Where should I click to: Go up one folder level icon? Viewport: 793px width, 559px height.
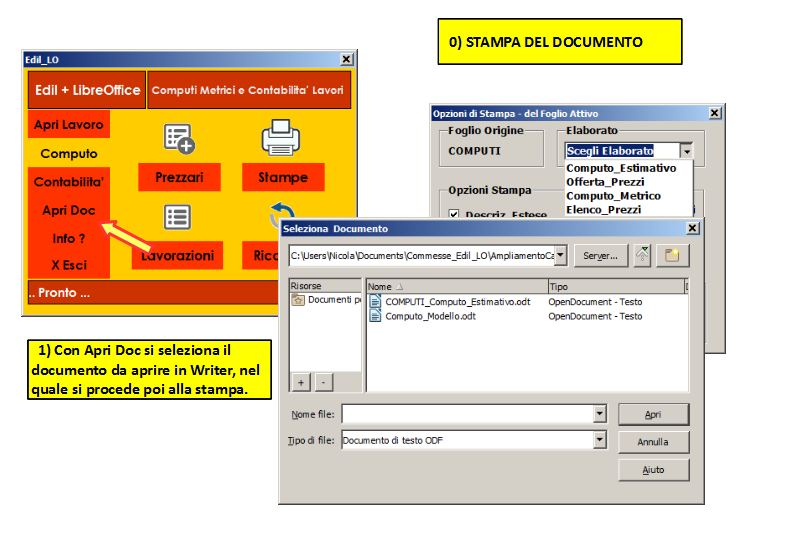coord(642,255)
